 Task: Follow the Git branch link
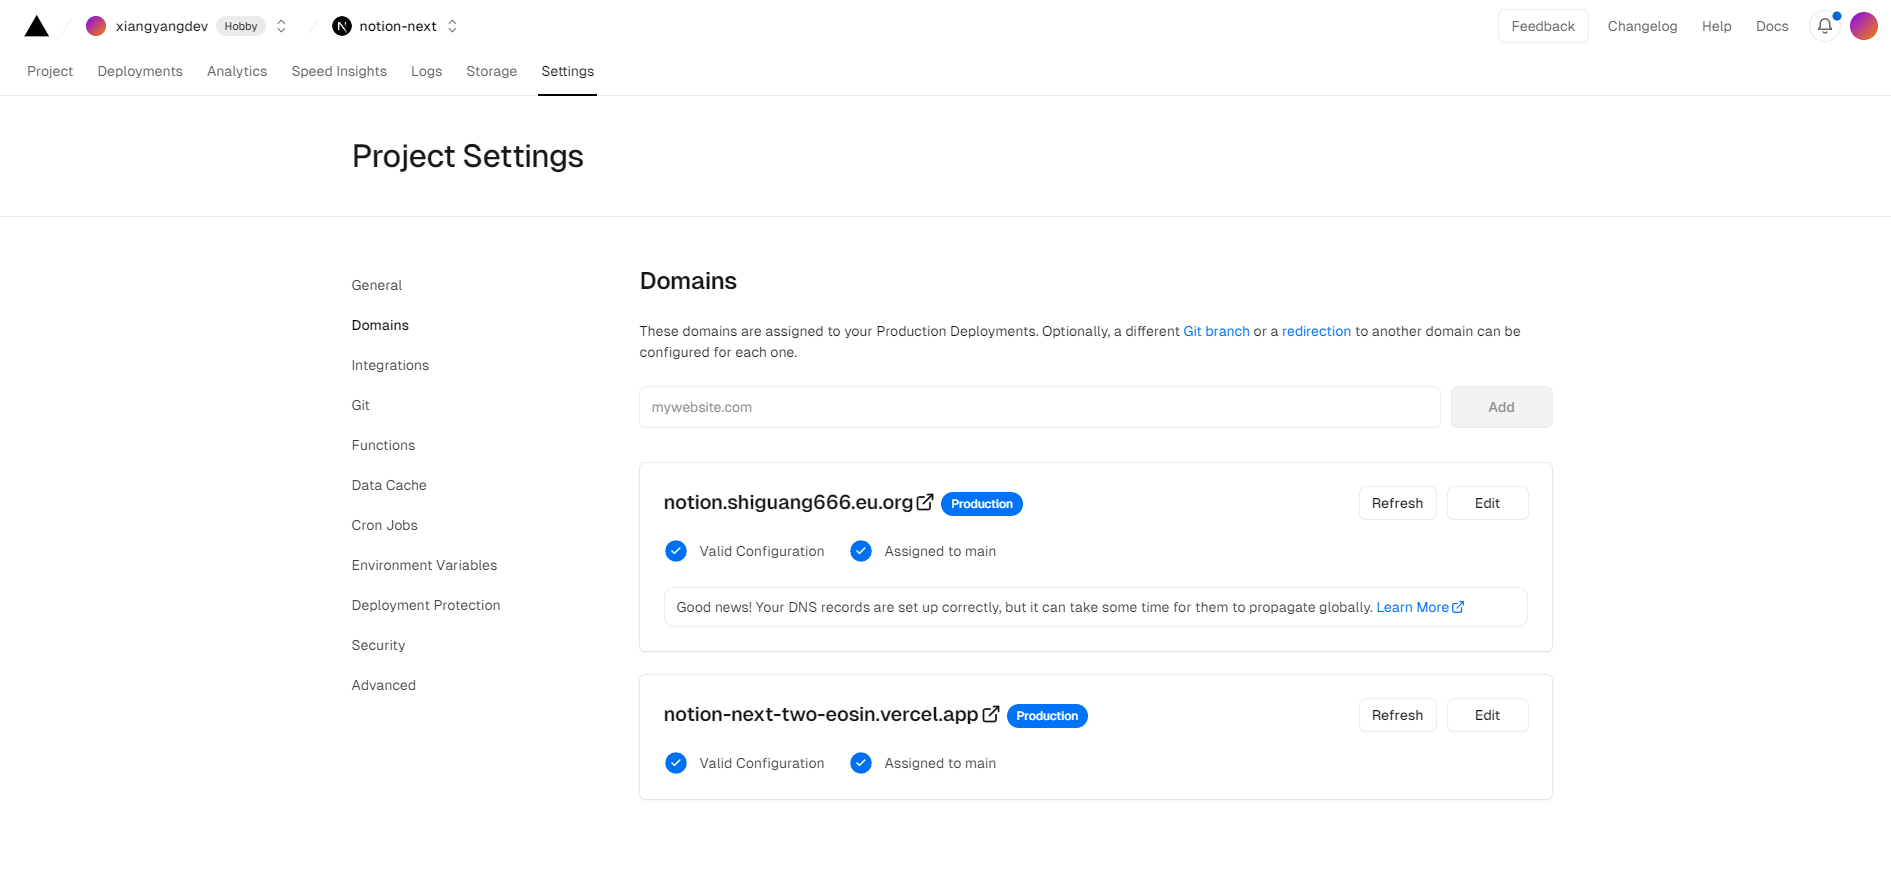coord(1216,331)
